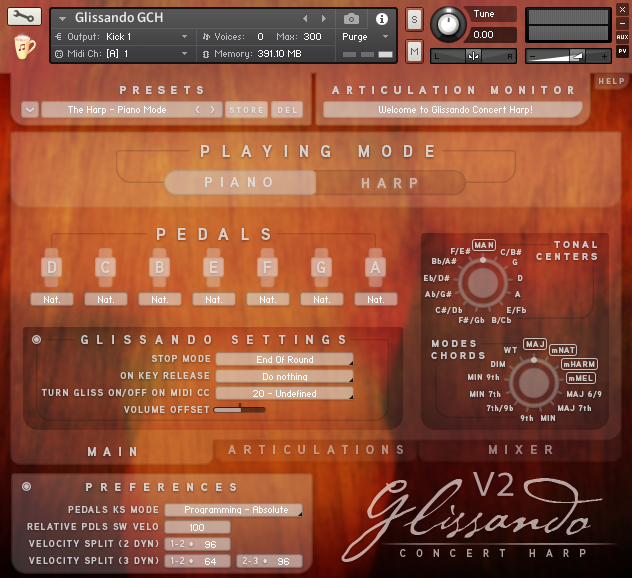632x578 pixels.
Task: Click the Velocity Split 3 Dyn 2-3 field
Action: pos(270,561)
